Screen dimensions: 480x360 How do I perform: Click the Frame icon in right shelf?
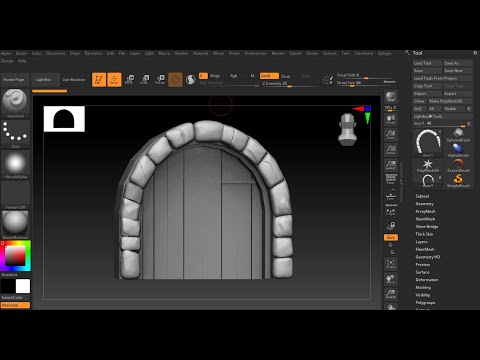pos(391,264)
